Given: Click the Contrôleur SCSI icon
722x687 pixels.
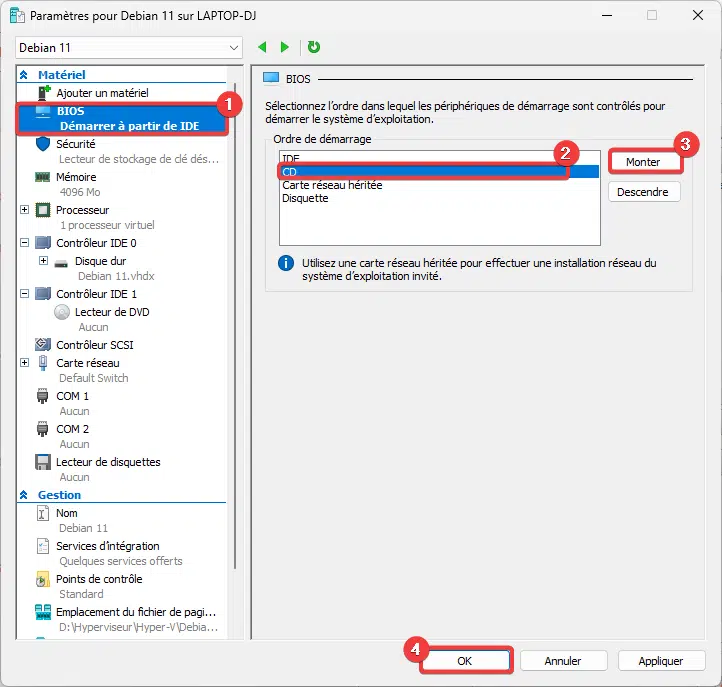Looking at the screenshot, I should click(43, 344).
